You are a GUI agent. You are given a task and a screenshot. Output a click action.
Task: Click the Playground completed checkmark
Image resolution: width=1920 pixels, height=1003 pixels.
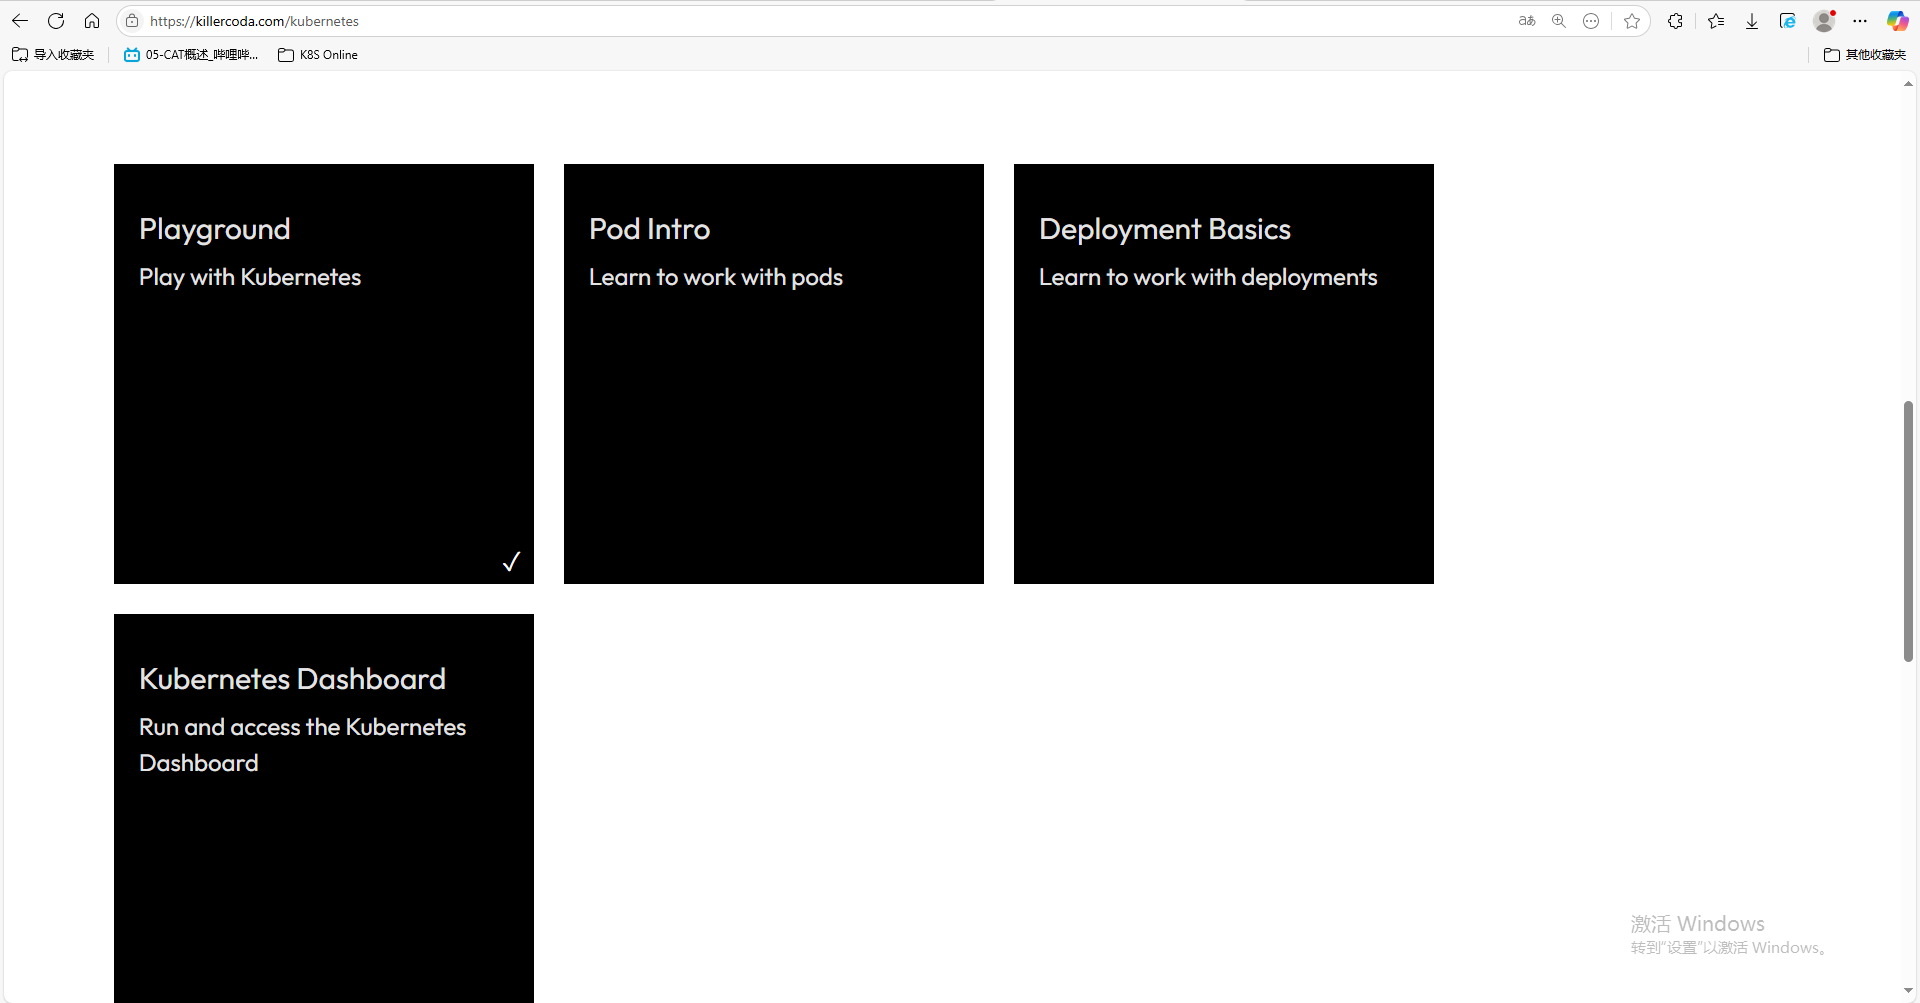(511, 562)
